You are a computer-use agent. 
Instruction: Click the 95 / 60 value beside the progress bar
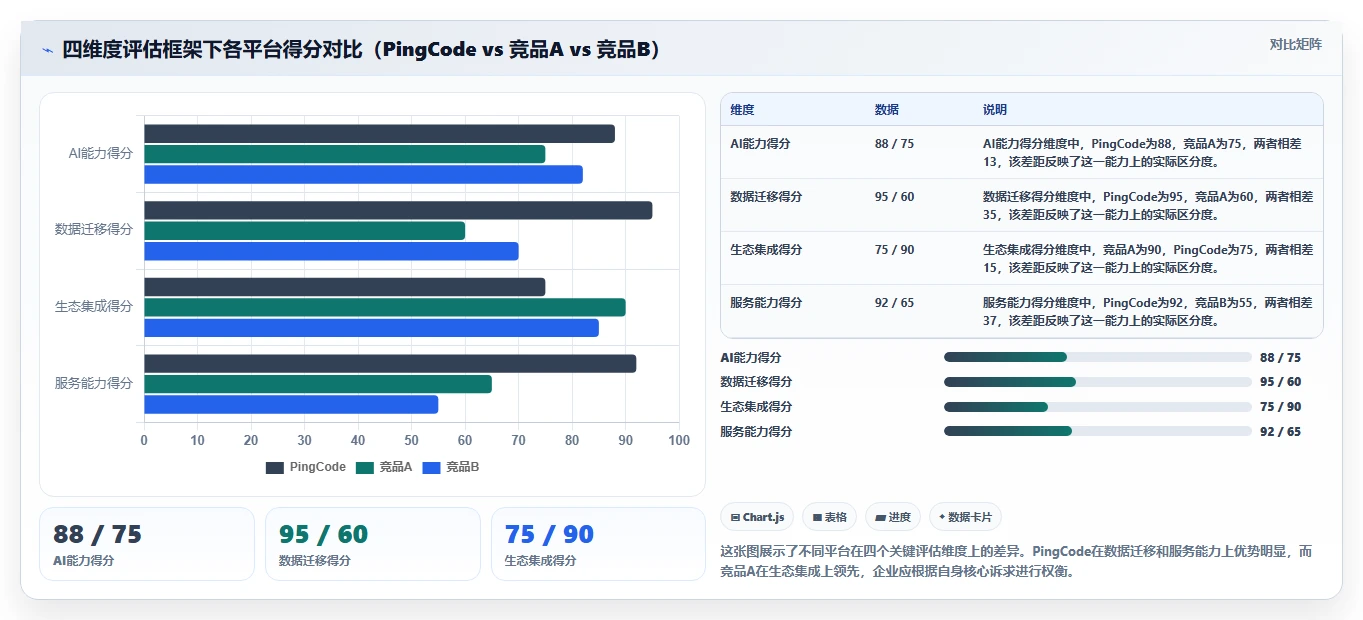pos(1280,382)
